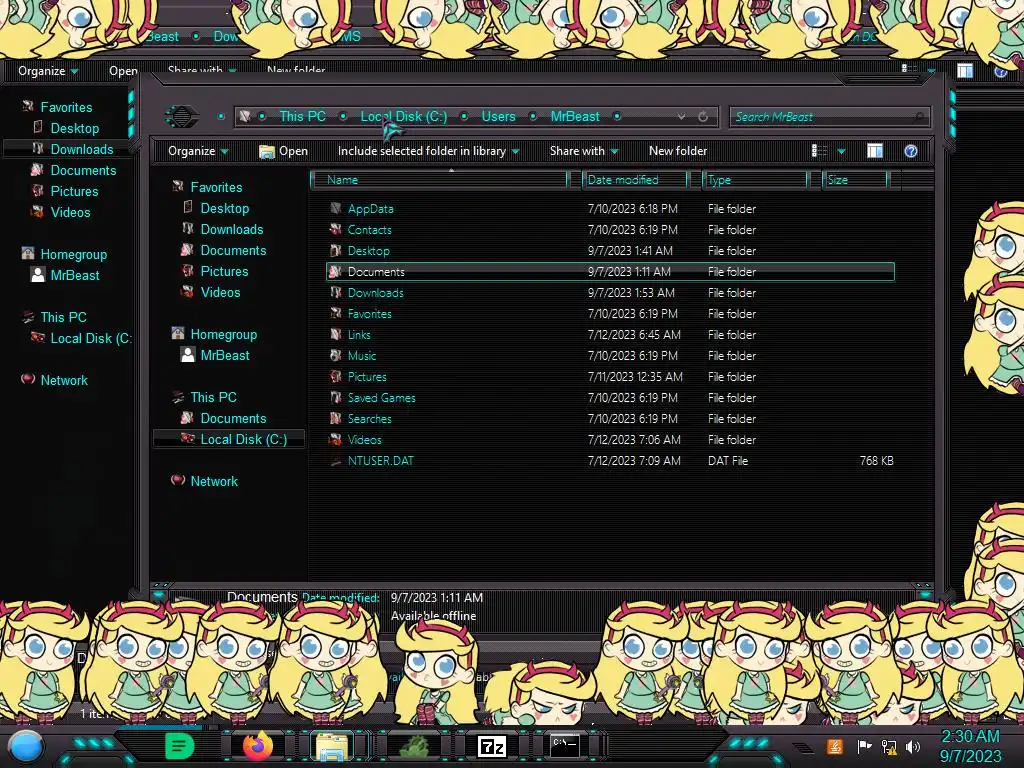Click the Java update tray icon

tap(835, 746)
